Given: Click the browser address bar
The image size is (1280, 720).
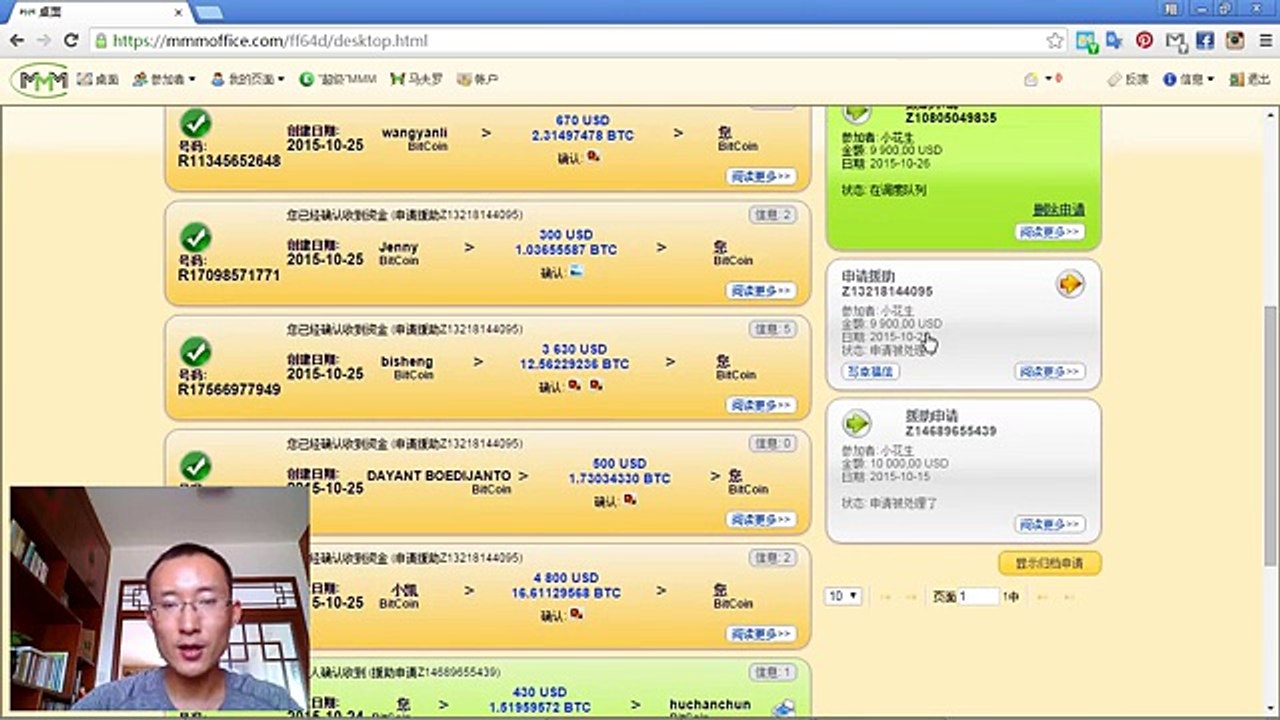Looking at the screenshot, I should [x=576, y=41].
